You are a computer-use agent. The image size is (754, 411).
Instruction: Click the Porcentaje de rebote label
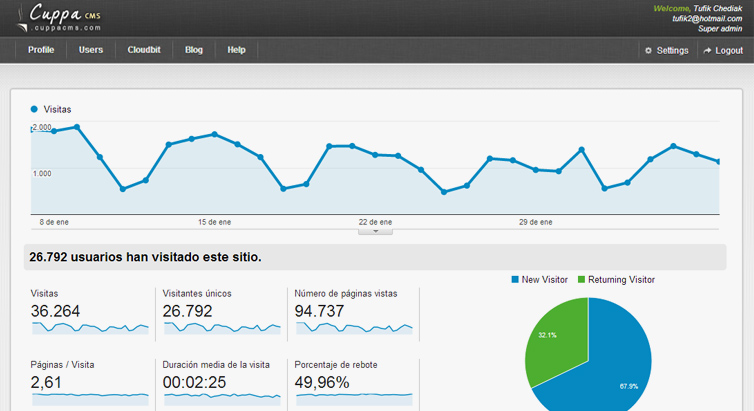click(336, 364)
